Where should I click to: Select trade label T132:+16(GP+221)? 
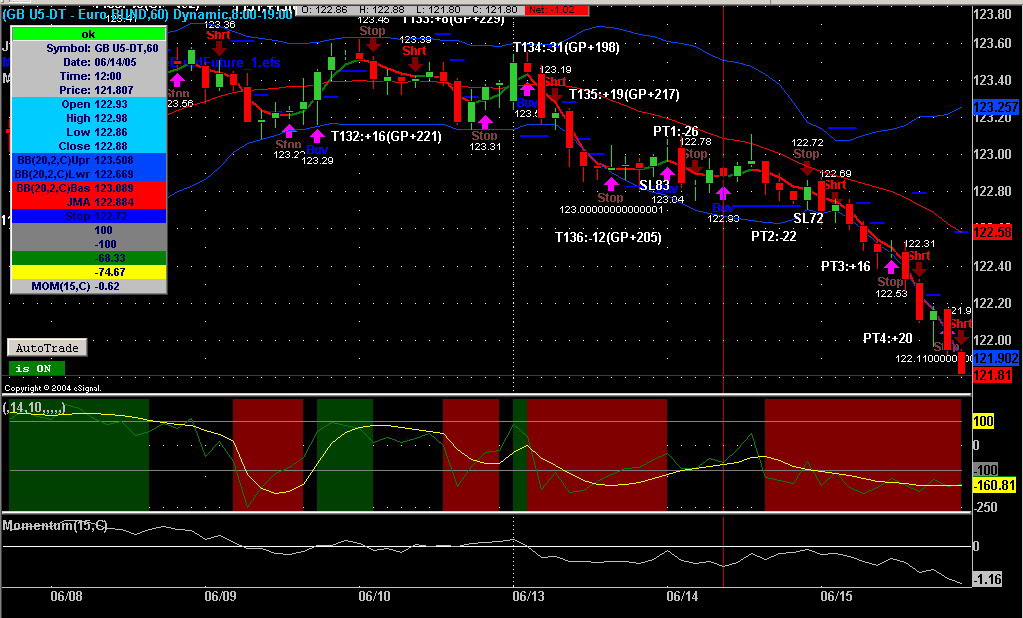pos(386,136)
